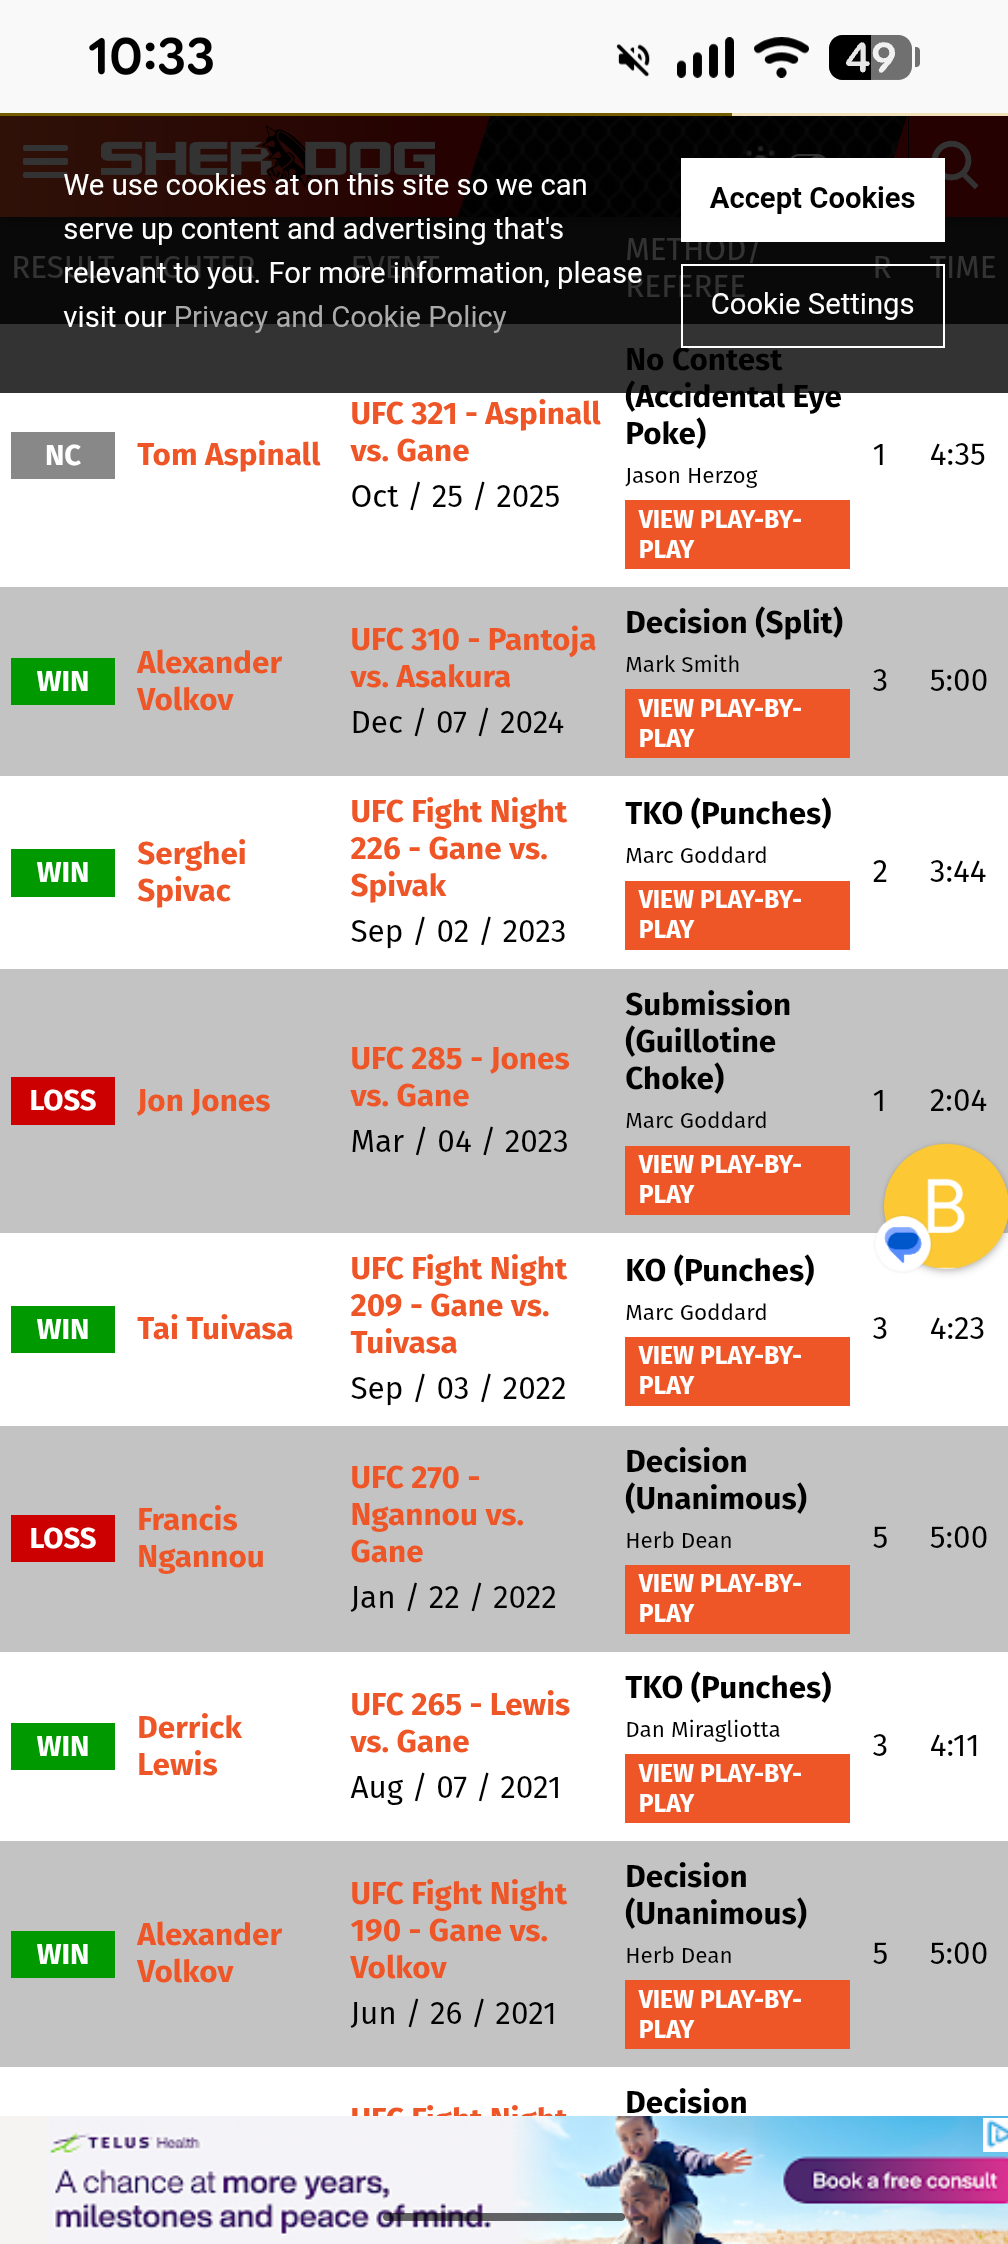View play-by-play for Tuivasa KO fight
1008x2244 pixels.
(736, 1370)
